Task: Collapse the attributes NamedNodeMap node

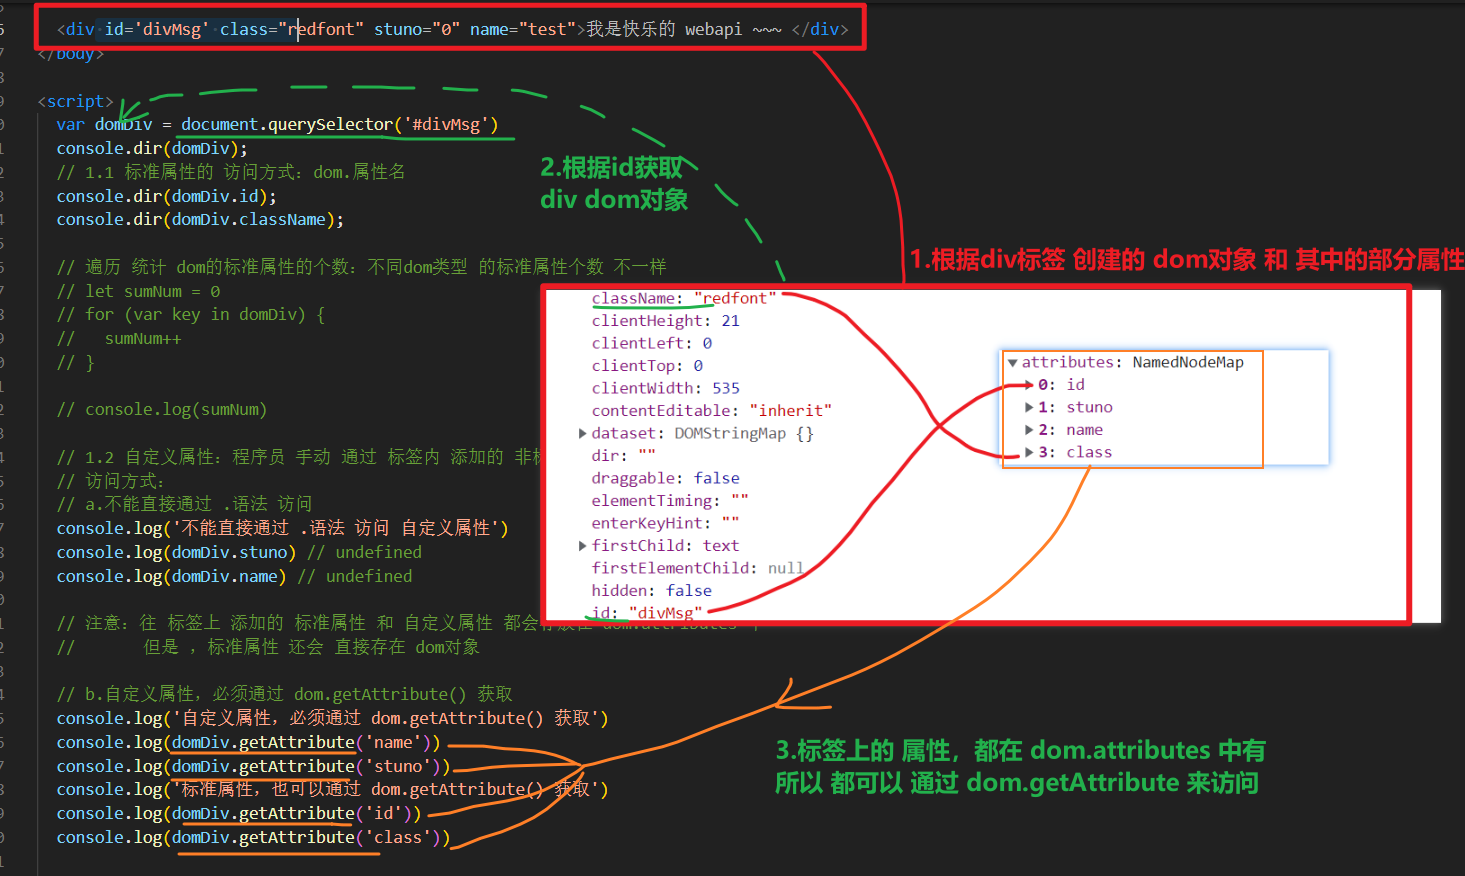Action: coord(1013,362)
